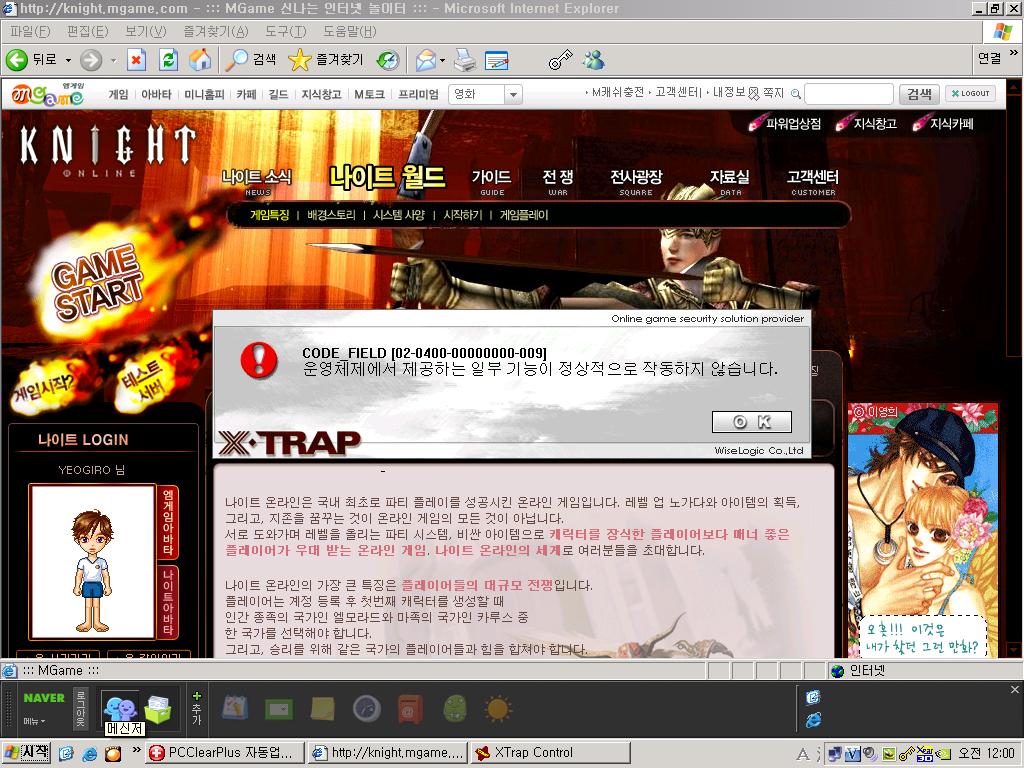Select the 전쟁 WAR tab
This screenshot has width=1024, height=768.
point(558,181)
